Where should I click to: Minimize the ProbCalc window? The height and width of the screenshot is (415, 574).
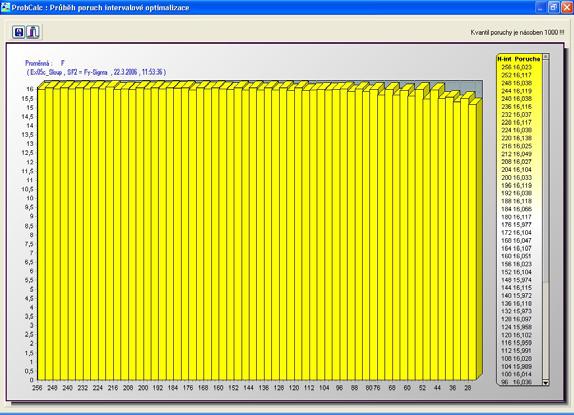pos(541,7)
